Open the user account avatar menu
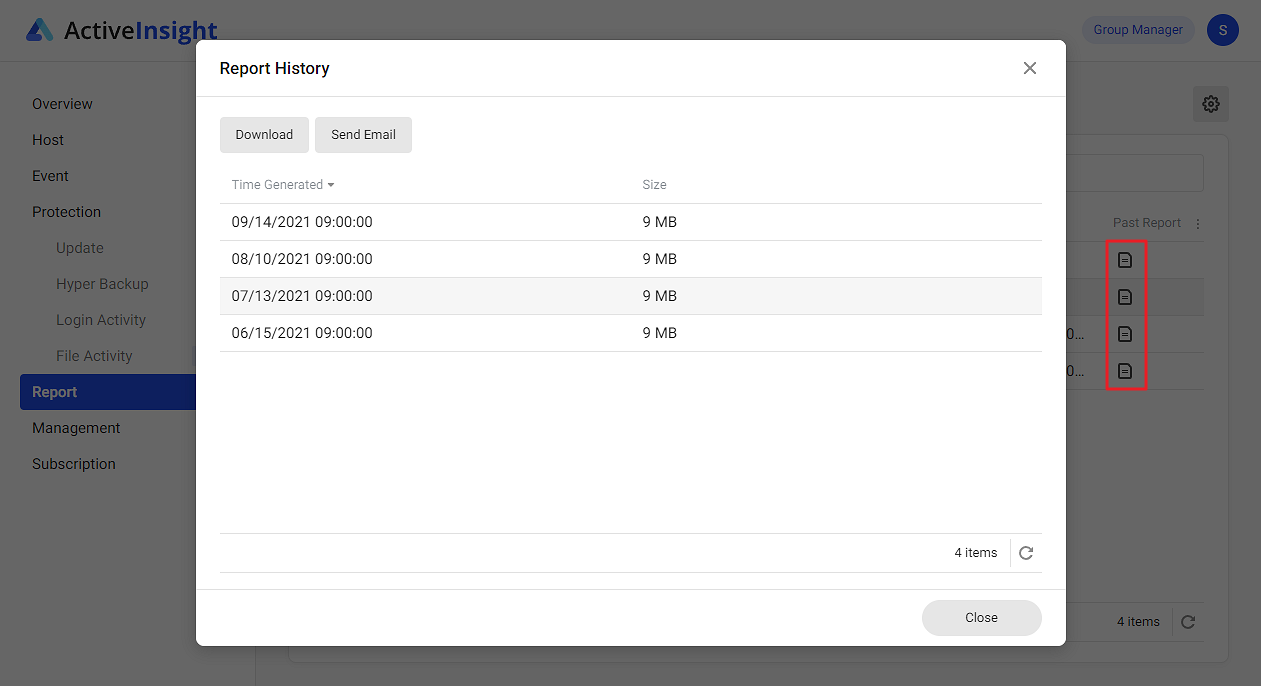 [1222, 30]
